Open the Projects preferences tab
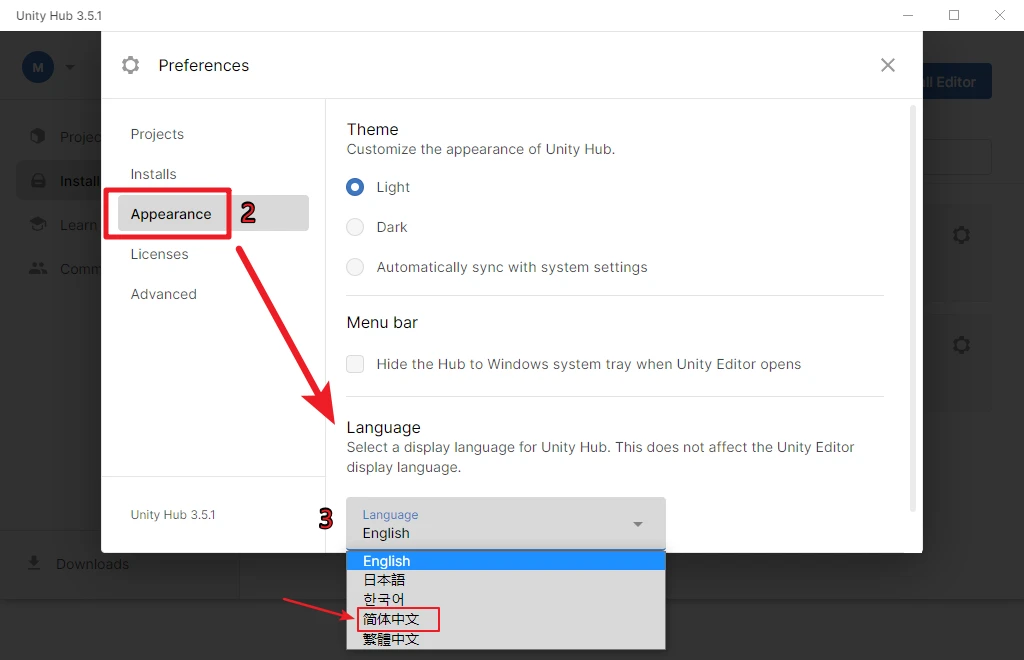The height and width of the screenshot is (660, 1024). (x=157, y=134)
